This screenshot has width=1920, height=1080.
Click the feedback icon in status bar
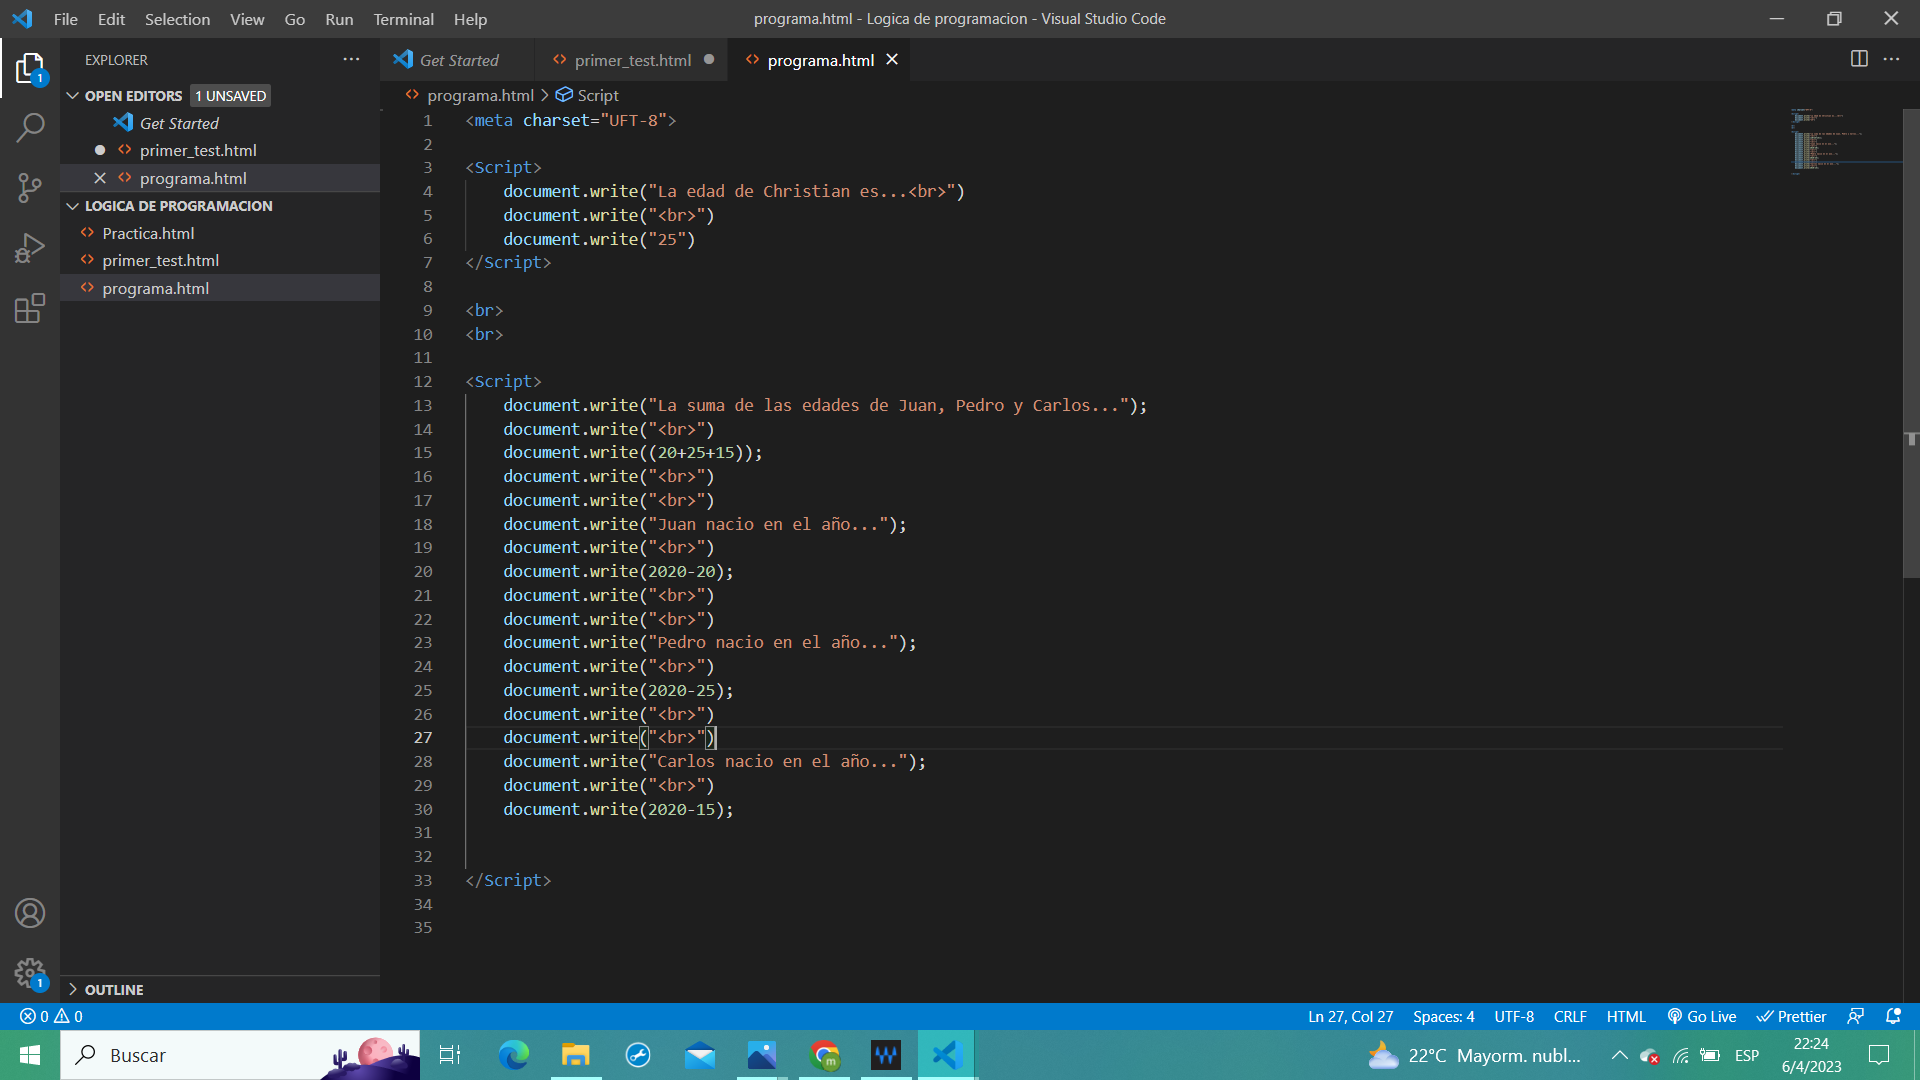coord(1855,1016)
